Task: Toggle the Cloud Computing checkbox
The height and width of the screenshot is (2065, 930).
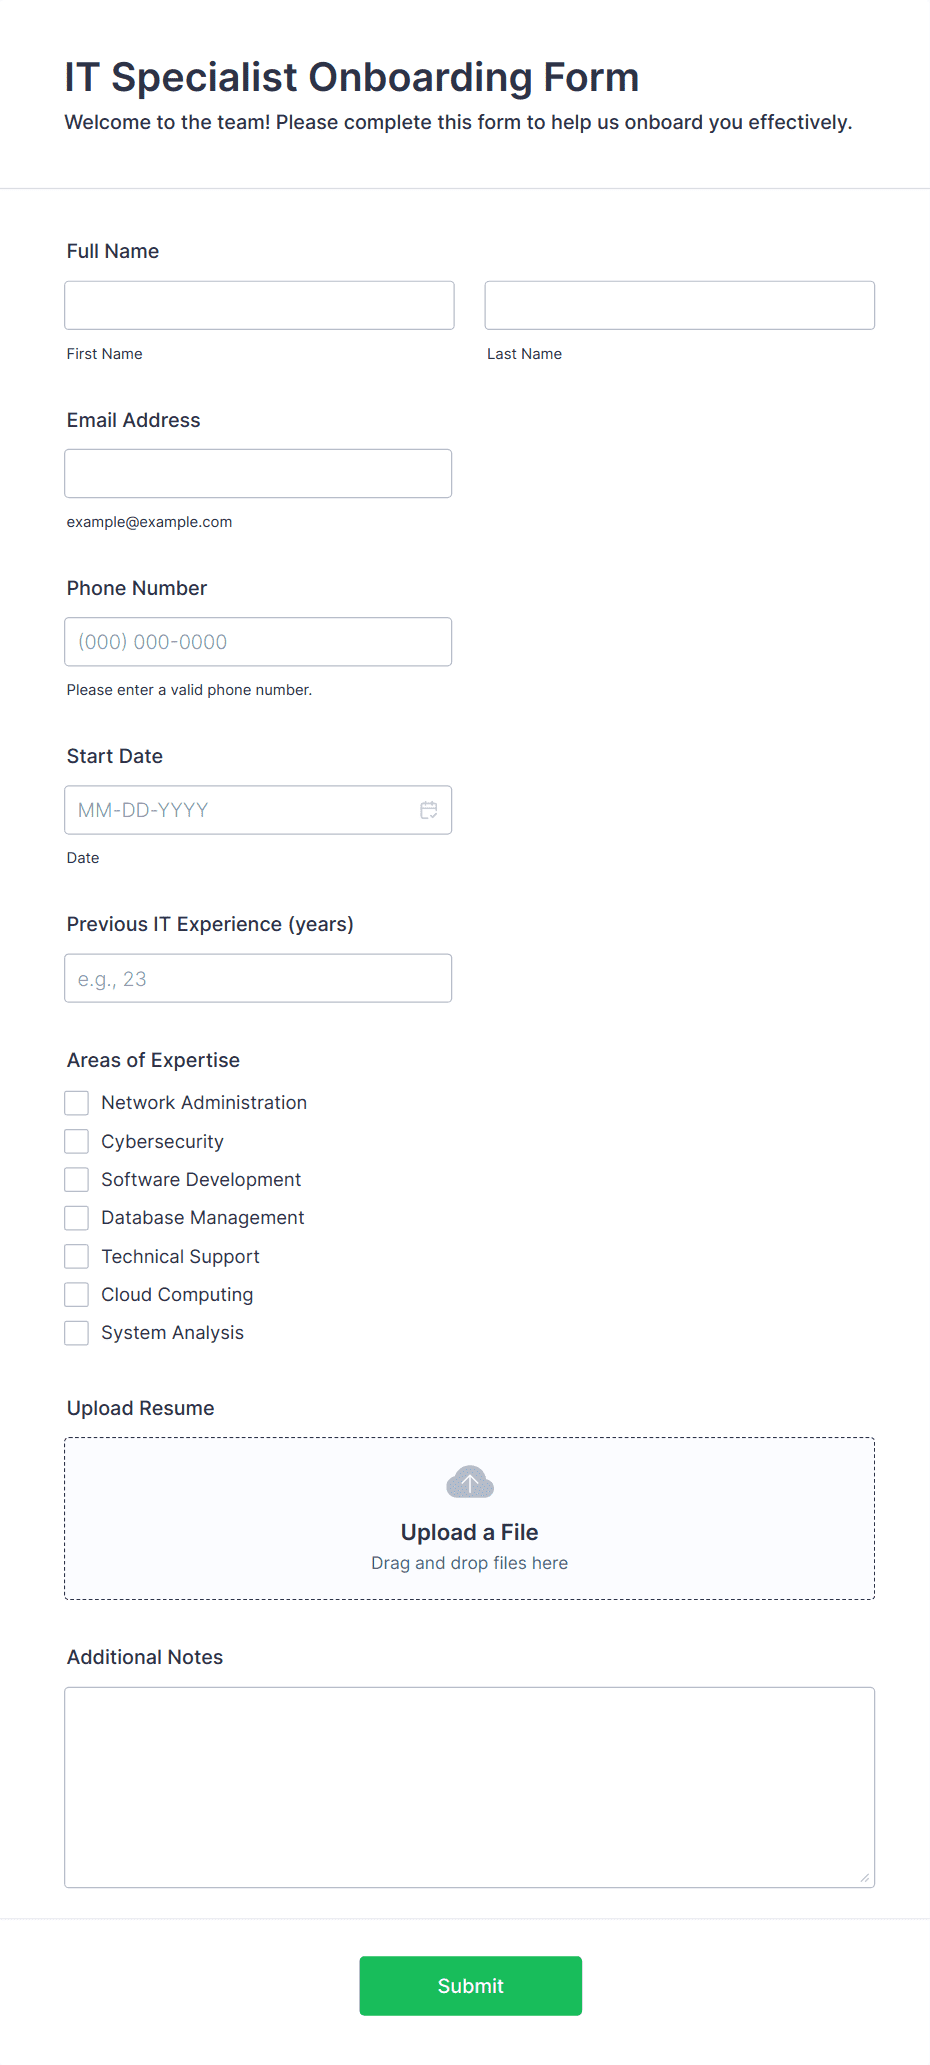Action: (77, 1295)
